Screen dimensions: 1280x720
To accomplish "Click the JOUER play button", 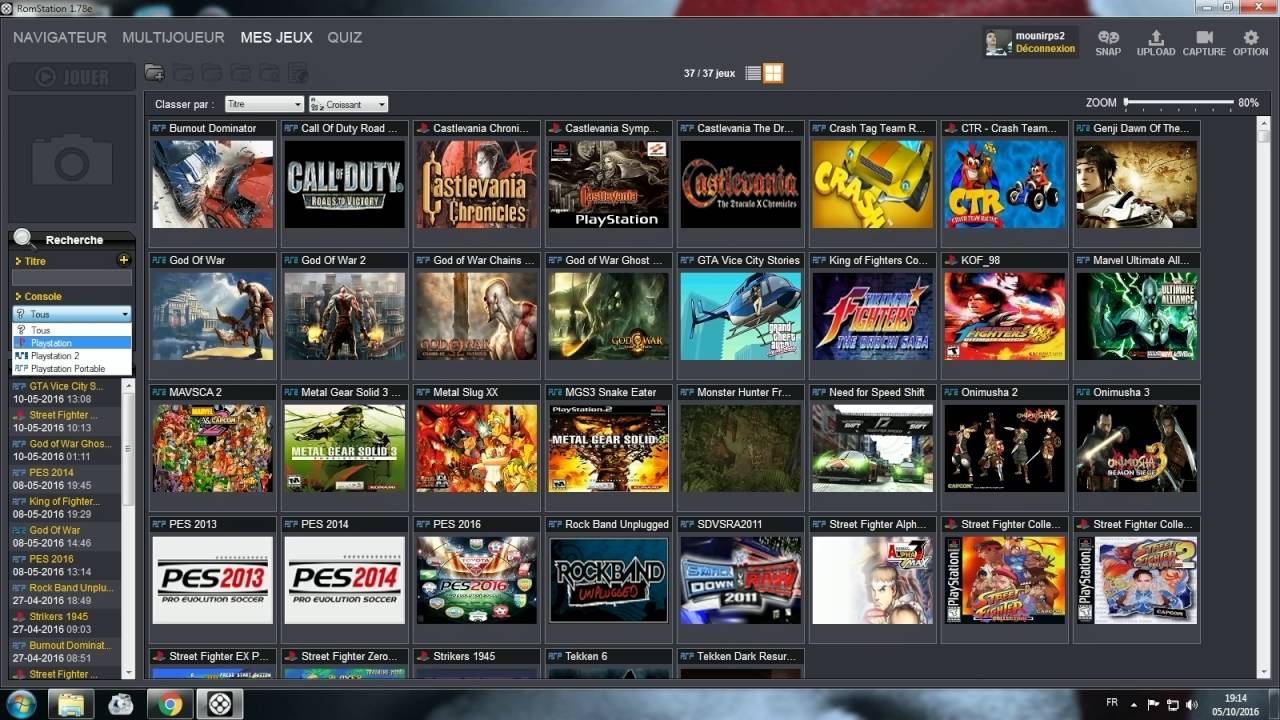I will point(72,77).
